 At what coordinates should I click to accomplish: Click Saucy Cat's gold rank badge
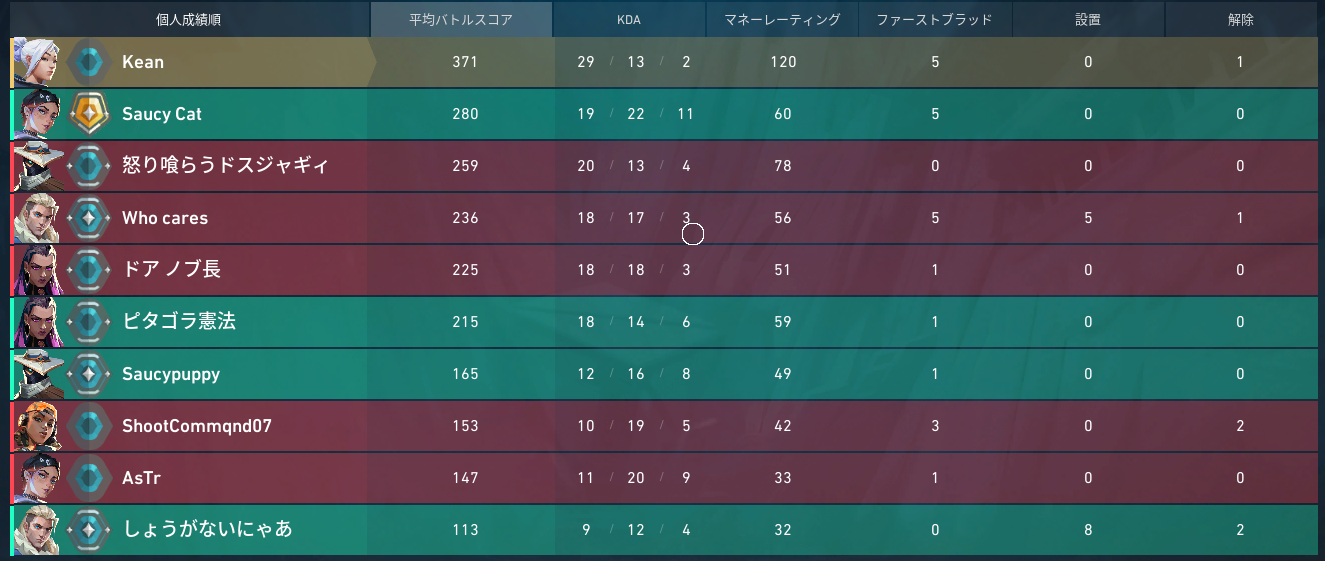coord(89,114)
